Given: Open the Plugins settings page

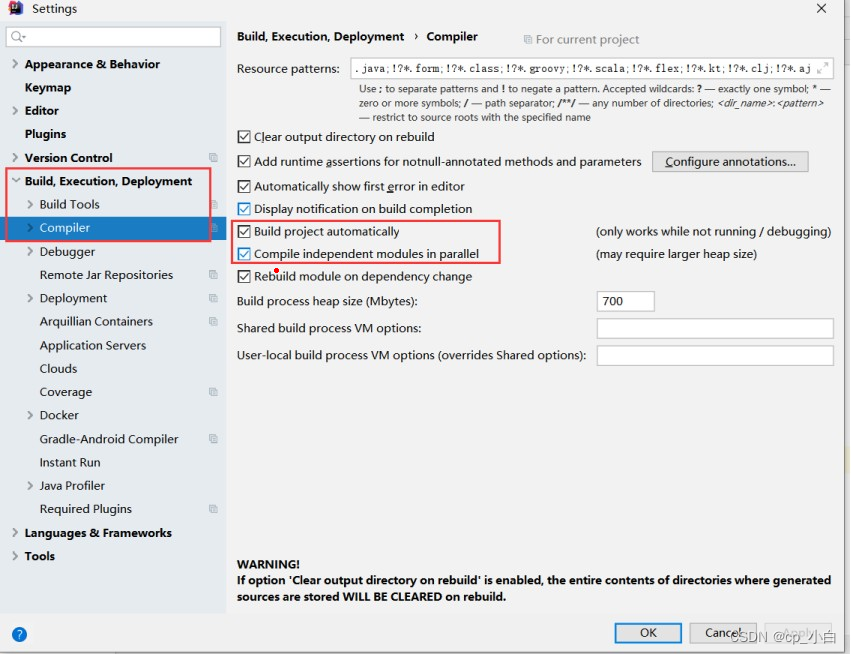Looking at the screenshot, I should (x=45, y=134).
